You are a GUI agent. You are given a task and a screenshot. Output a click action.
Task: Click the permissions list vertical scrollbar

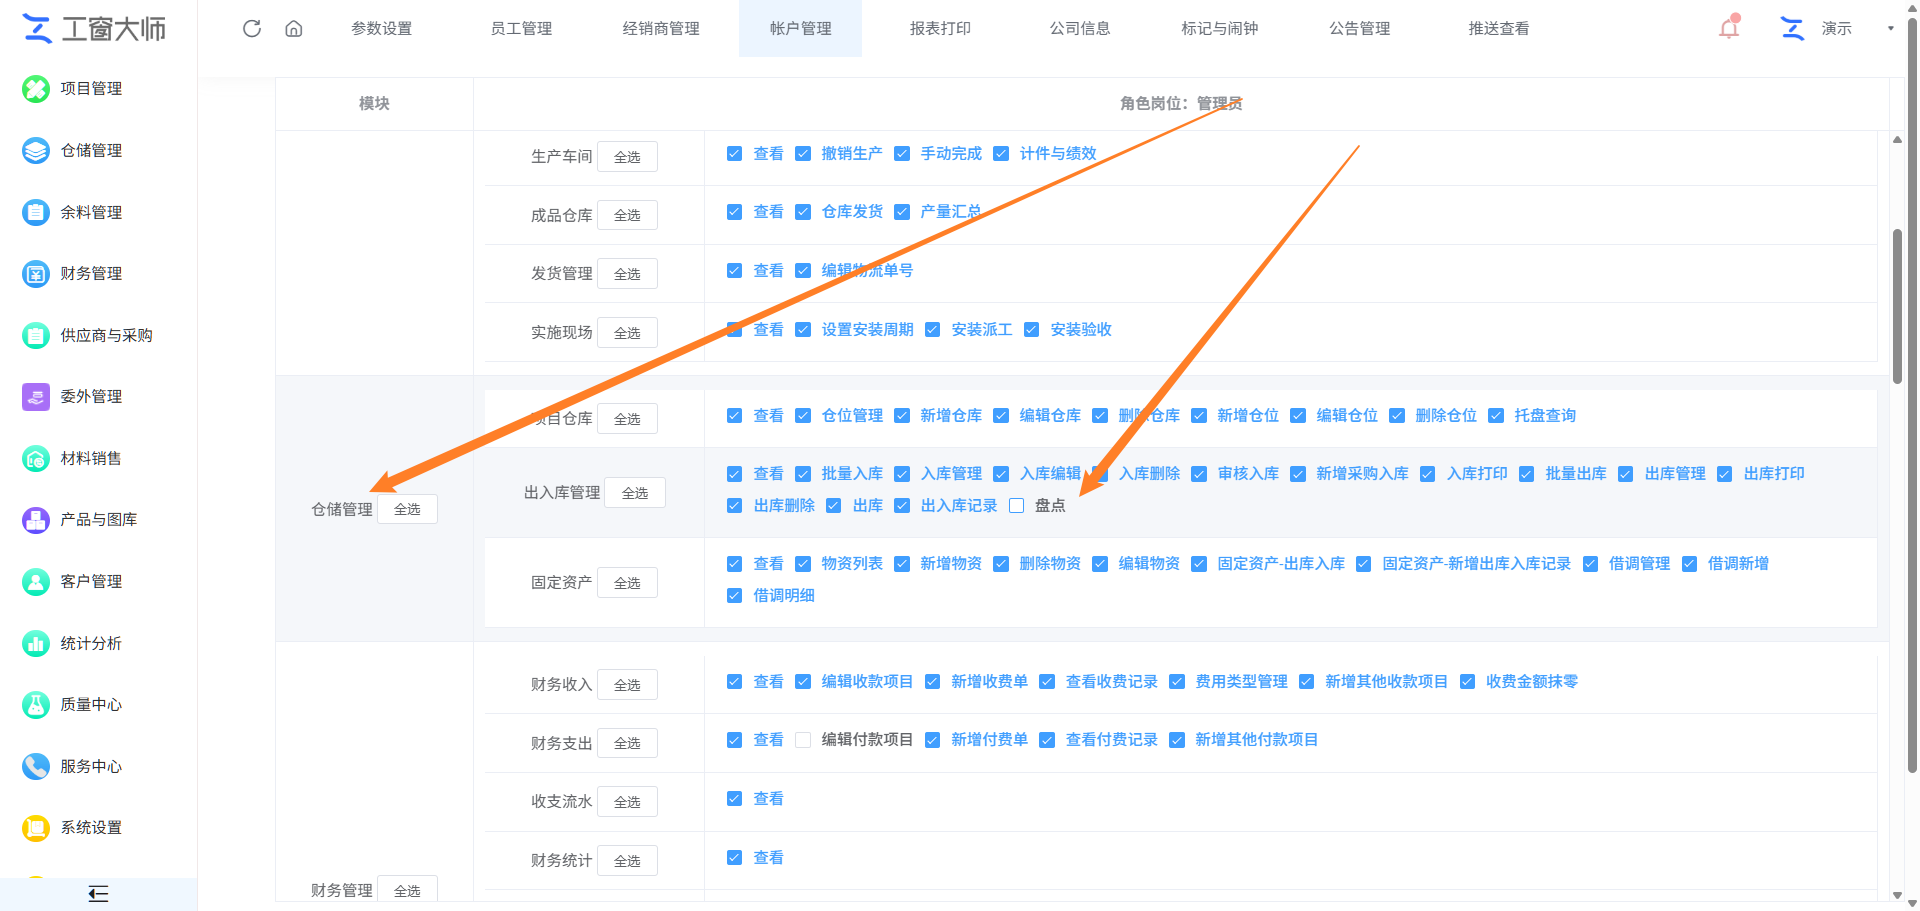tap(1897, 307)
